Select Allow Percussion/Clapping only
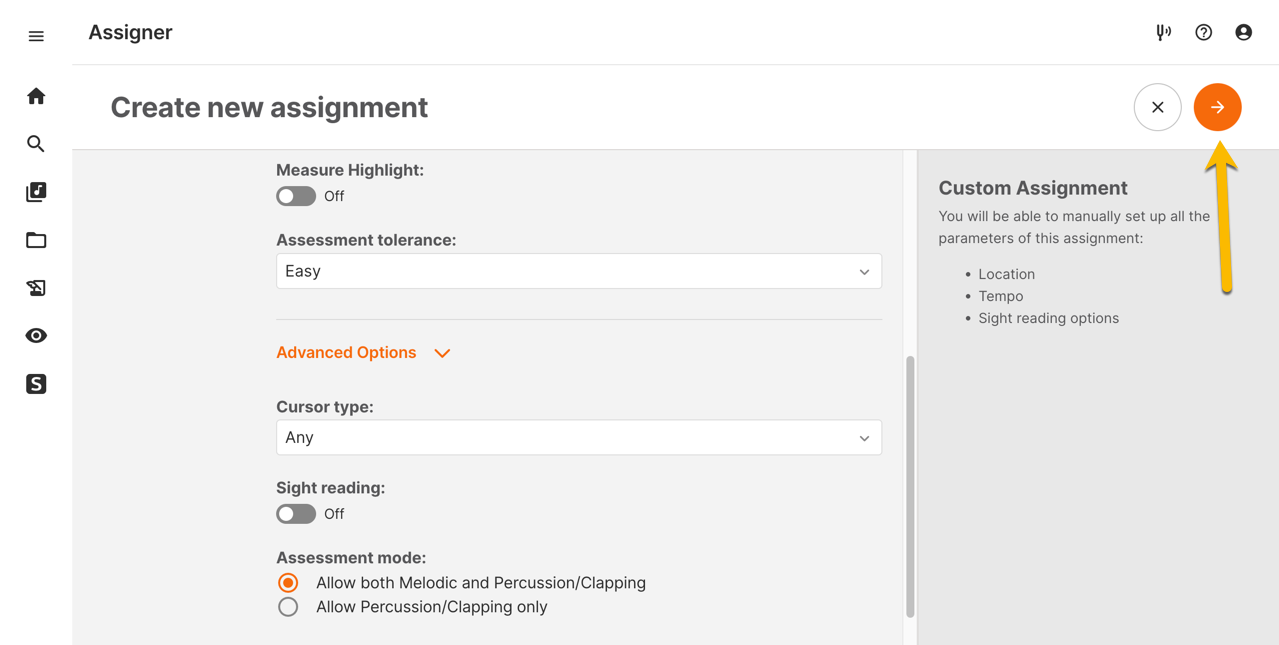This screenshot has width=1279, height=645. (x=288, y=607)
